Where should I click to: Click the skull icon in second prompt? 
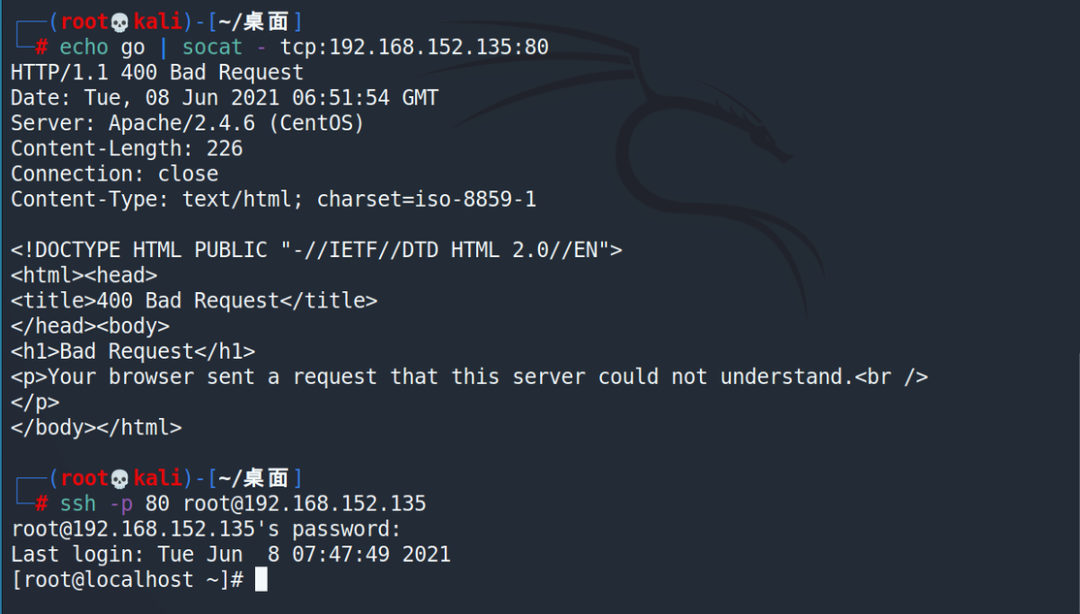(x=120, y=479)
